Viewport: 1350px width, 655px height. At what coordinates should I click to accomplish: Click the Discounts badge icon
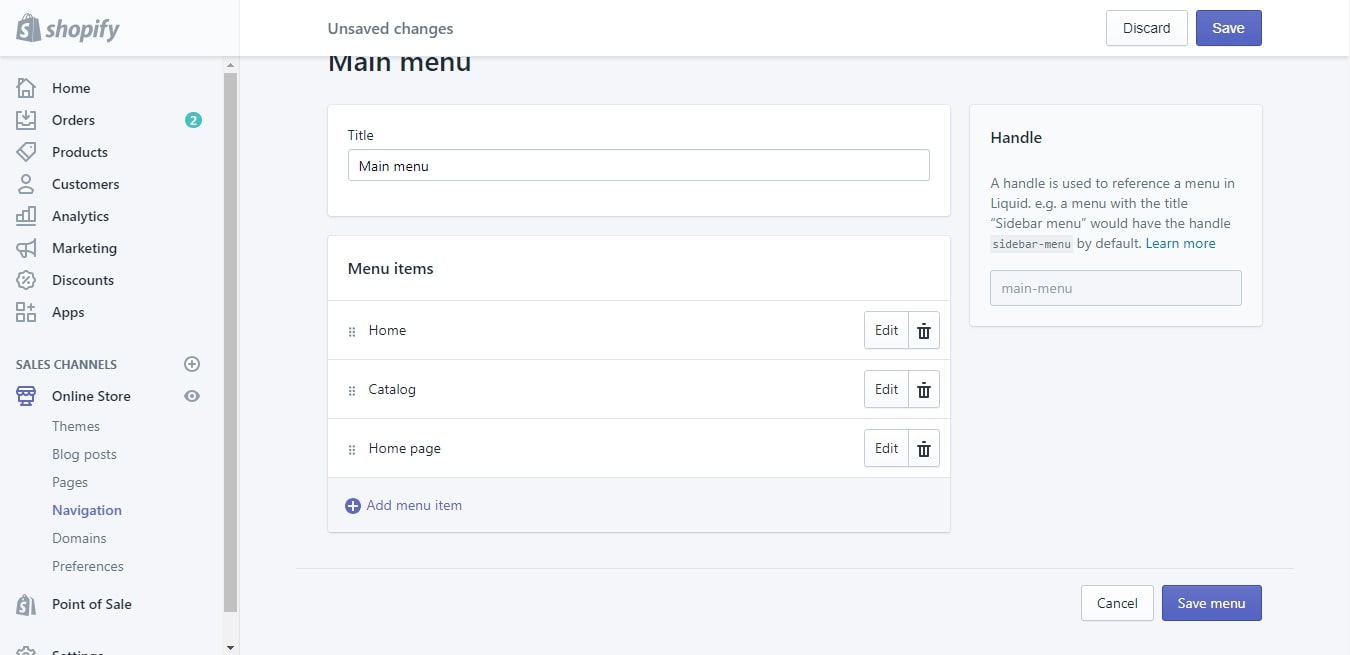tap(26, 280)
